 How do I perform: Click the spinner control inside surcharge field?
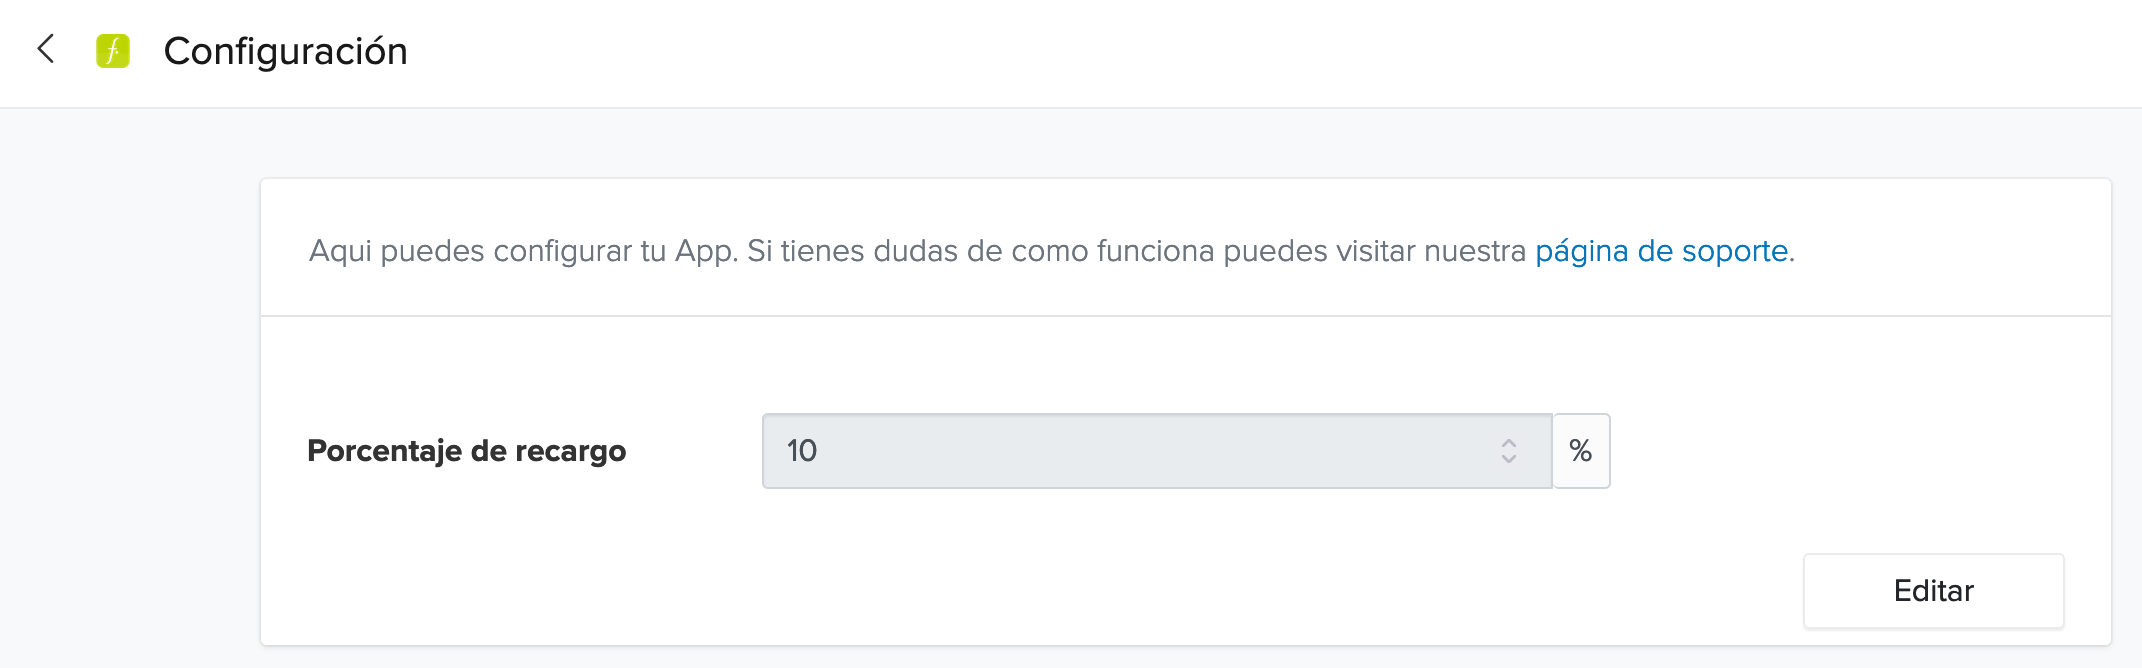(1509, 451)
